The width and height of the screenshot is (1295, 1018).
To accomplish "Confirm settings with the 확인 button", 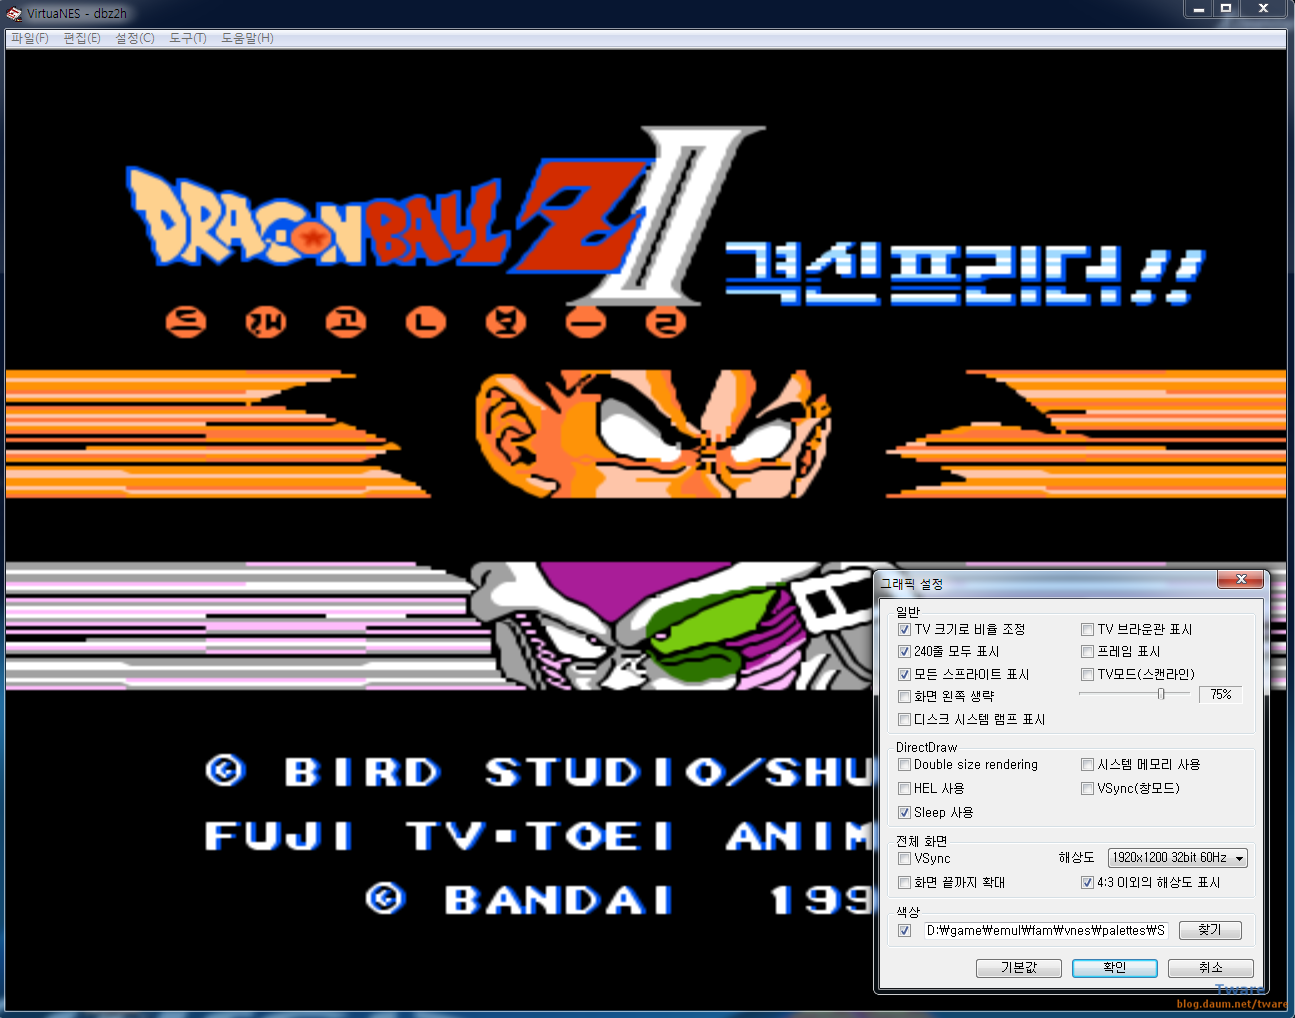I will click(x=1115, y=968).
